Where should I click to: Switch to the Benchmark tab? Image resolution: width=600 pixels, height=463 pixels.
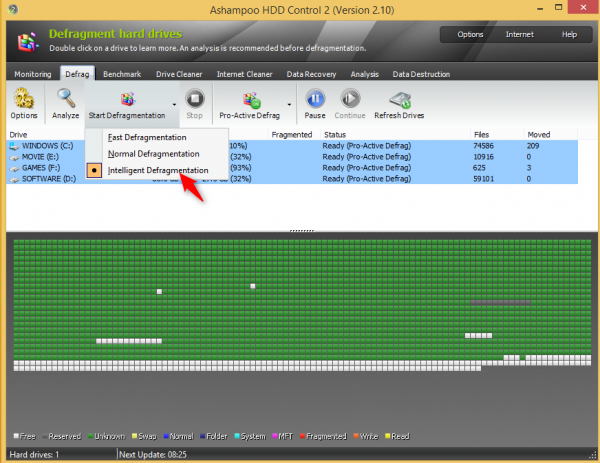(x=122, y=74)
